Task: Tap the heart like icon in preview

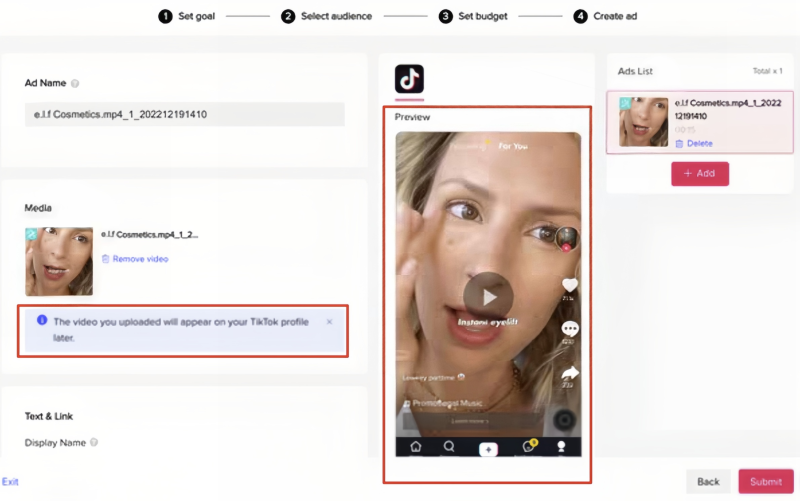Action: point(569,285)
